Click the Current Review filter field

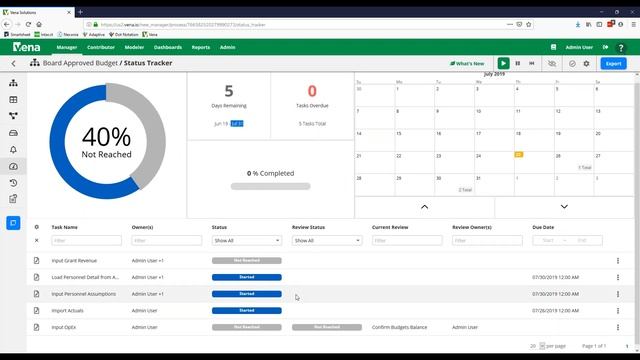(x=407, y=240)
